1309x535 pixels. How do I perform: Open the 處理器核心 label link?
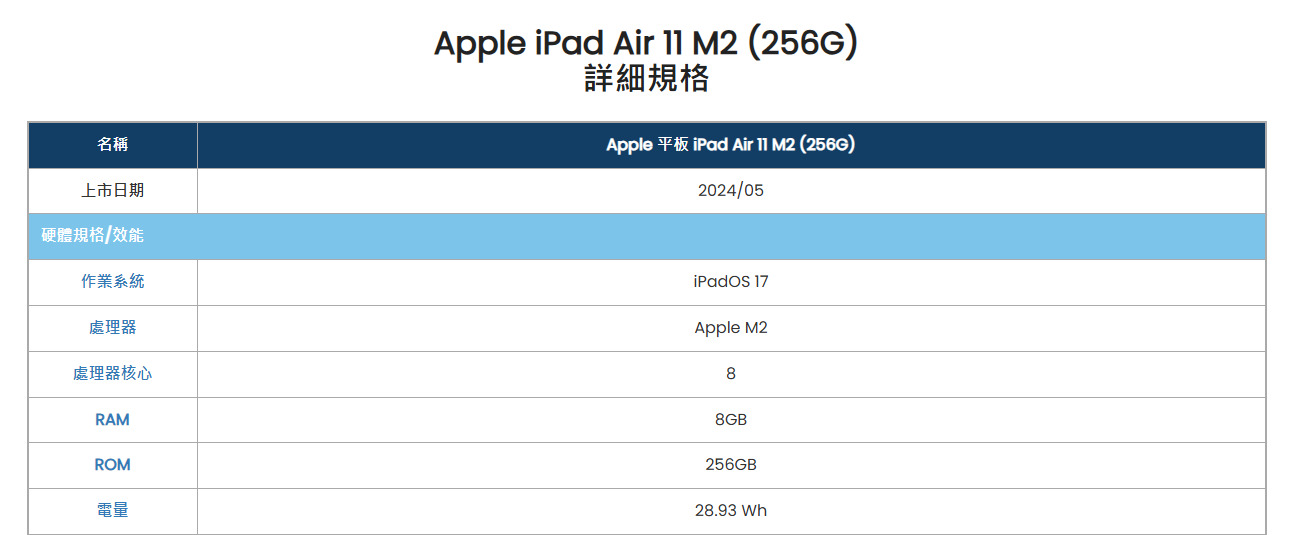click(112, 374)
